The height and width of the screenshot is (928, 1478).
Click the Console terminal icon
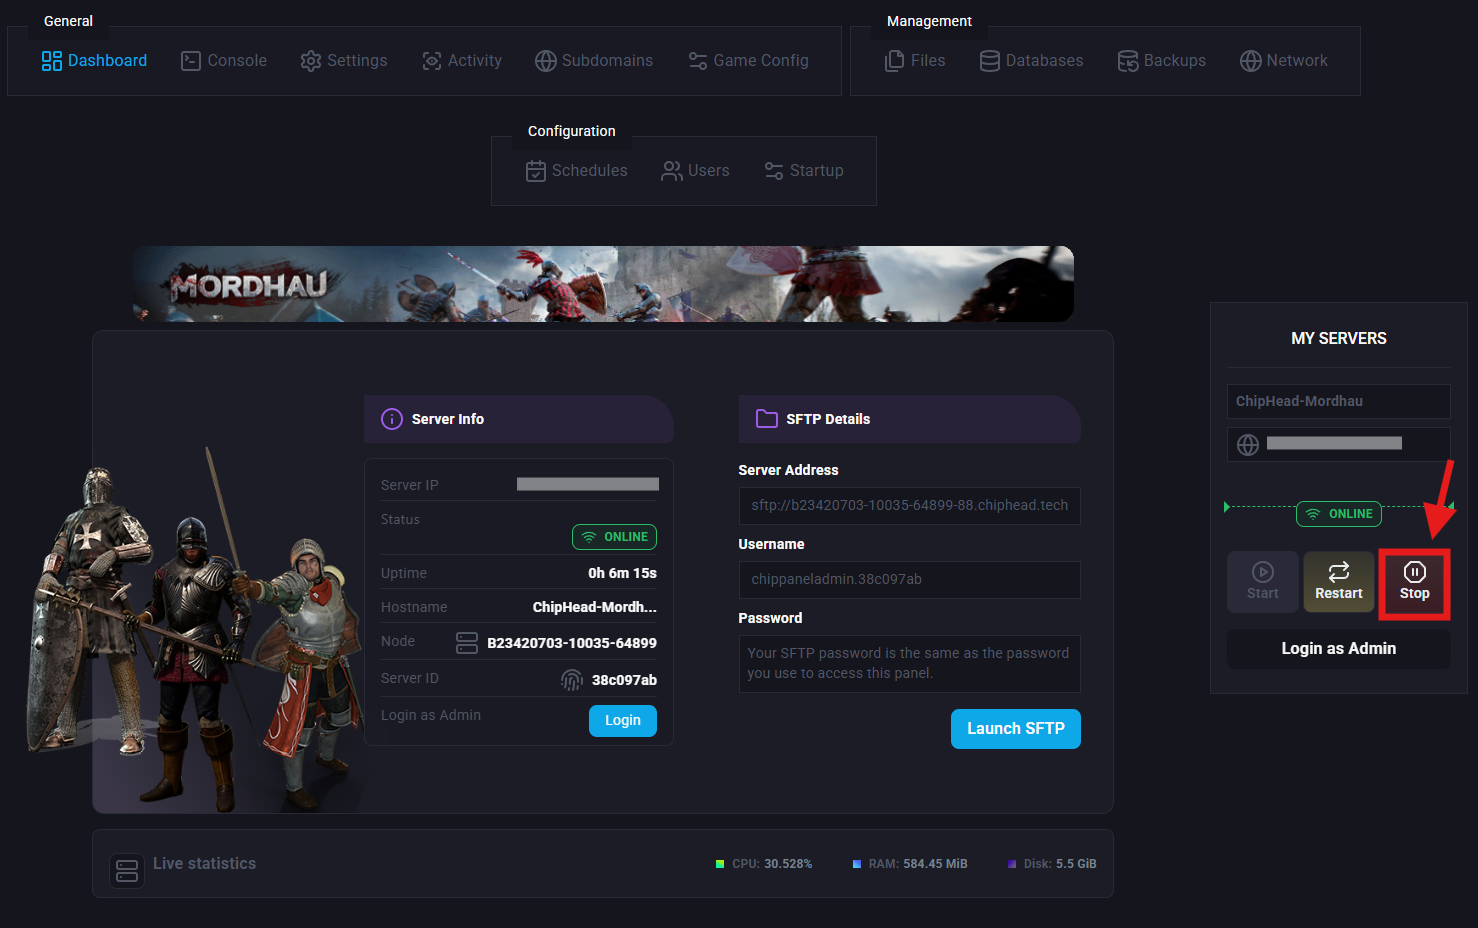tap(191, 61)
